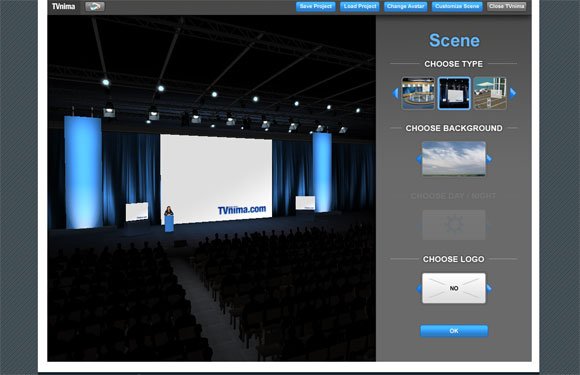Image resolution: width=580 pixels, height=375 pixels.
Task: Confirm scene settings with the OK button
Action: pos(454,331)
